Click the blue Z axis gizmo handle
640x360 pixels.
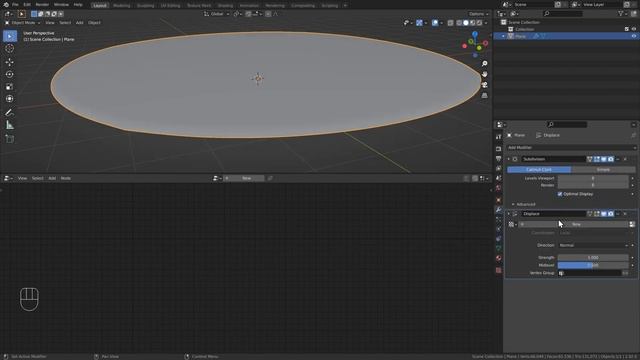475,35
